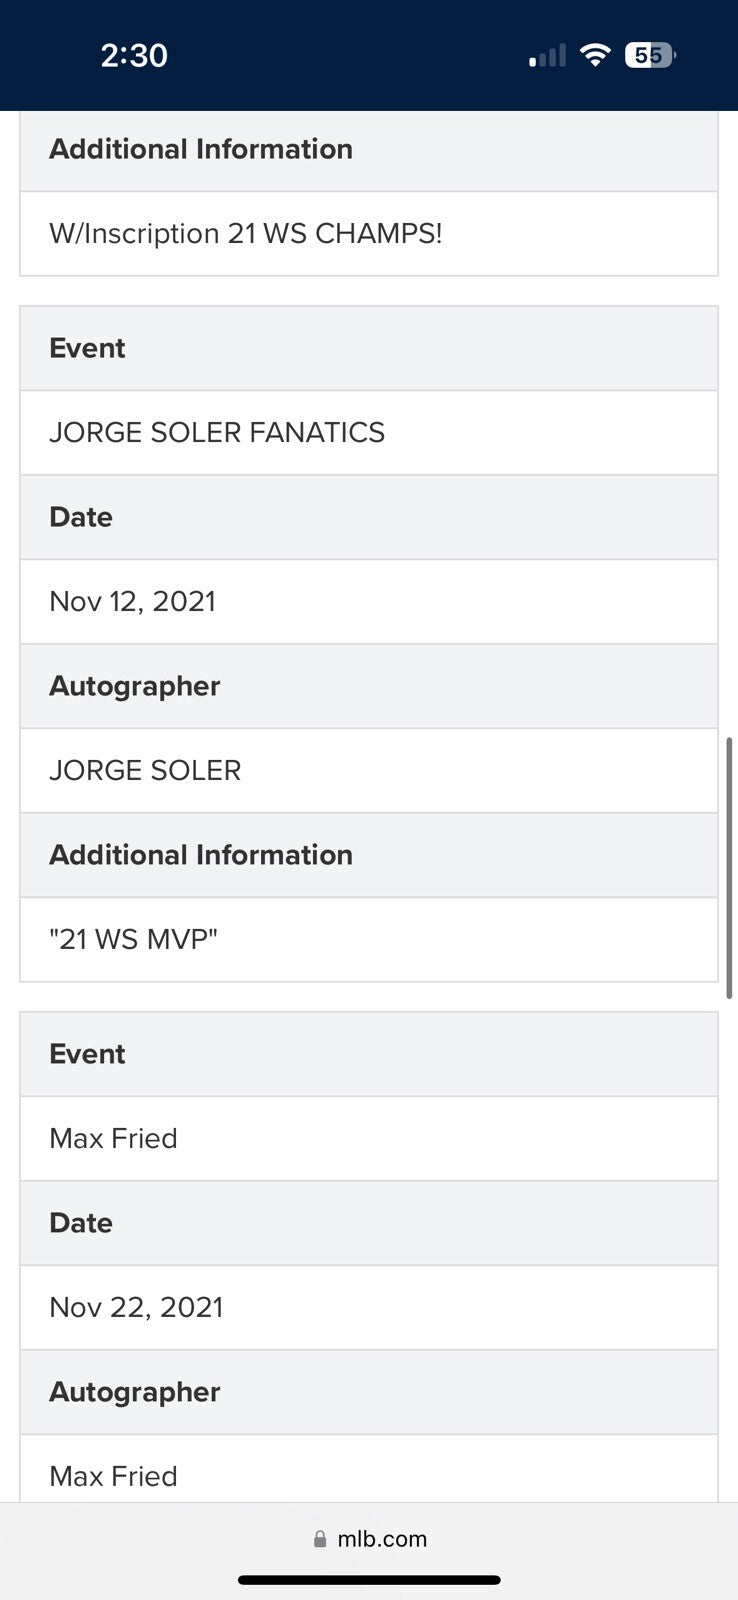Tap W/Inscription 21 WS CHAMPS! text
738x1600 pixels.
(246, 233)
